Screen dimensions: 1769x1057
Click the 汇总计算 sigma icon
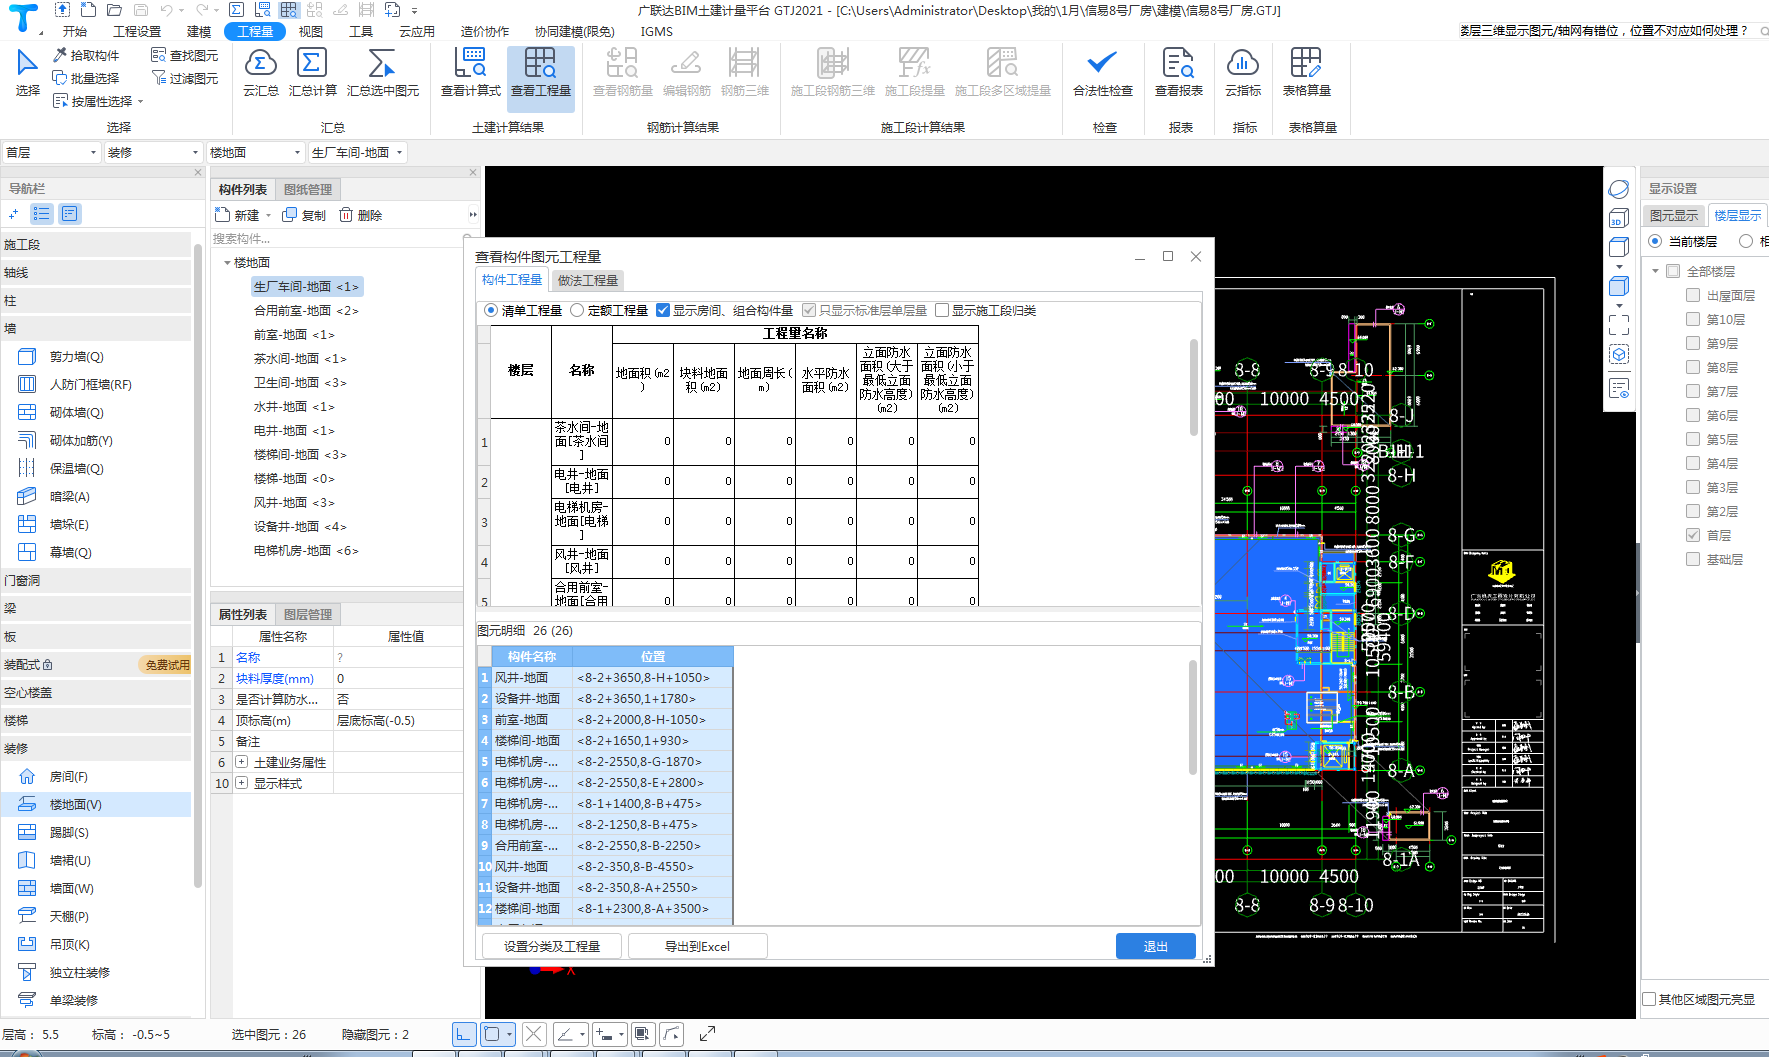coord(312,72)
